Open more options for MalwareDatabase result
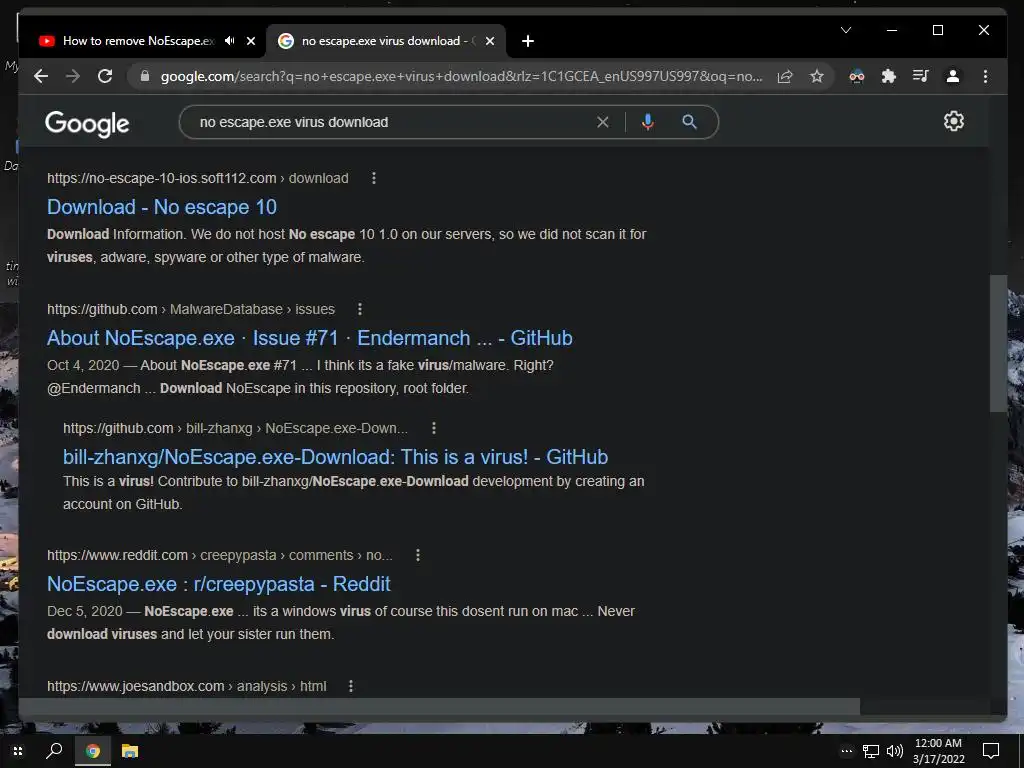 click(x=360, y=309)
